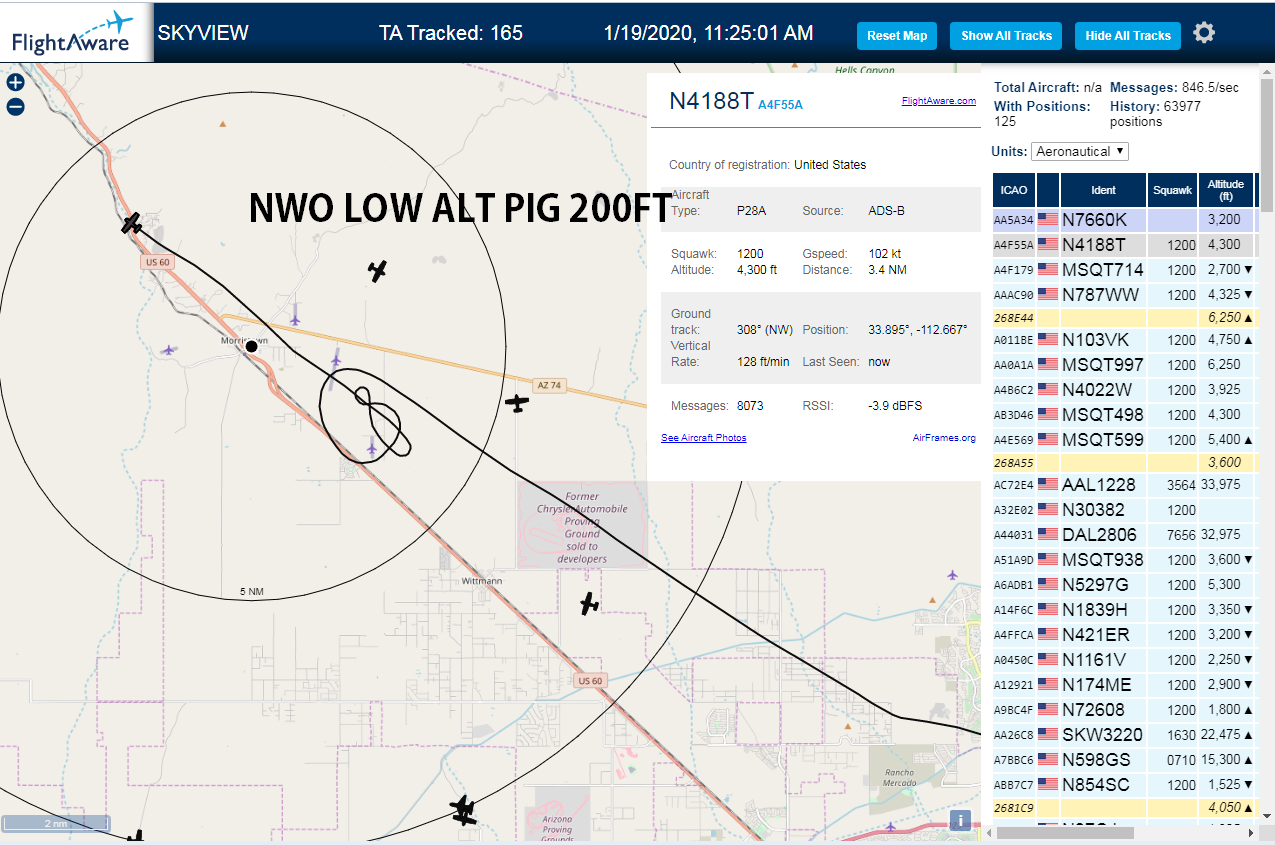Open the AirFrames.org link
Viewport: 1275px width, 845px height.
click(944, 438)
